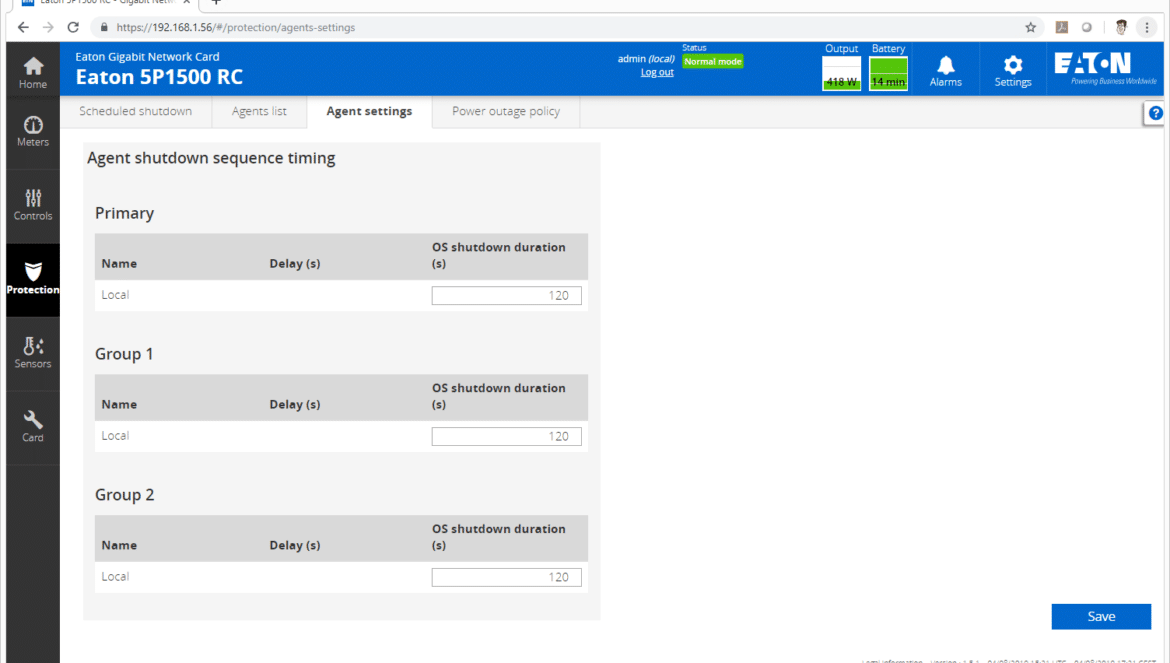This screenshot has width=1170, height=663.
Task: Click the padlock site security icon
Action: 104,28
